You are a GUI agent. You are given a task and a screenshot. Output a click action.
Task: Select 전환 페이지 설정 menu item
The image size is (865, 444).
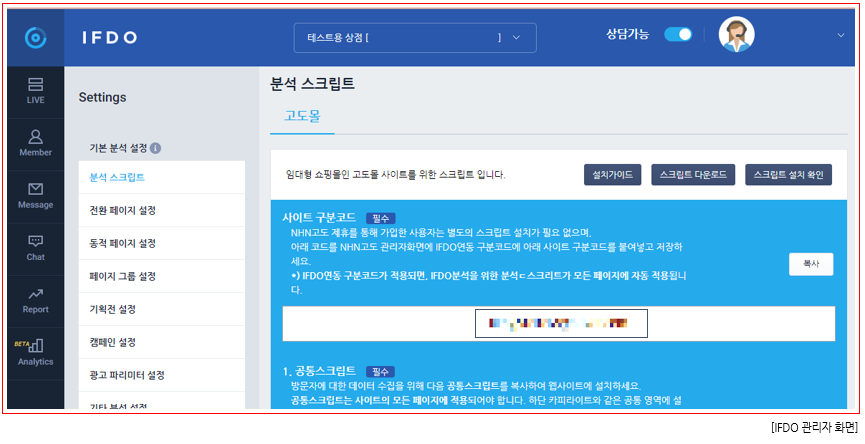tap(162, 210)
